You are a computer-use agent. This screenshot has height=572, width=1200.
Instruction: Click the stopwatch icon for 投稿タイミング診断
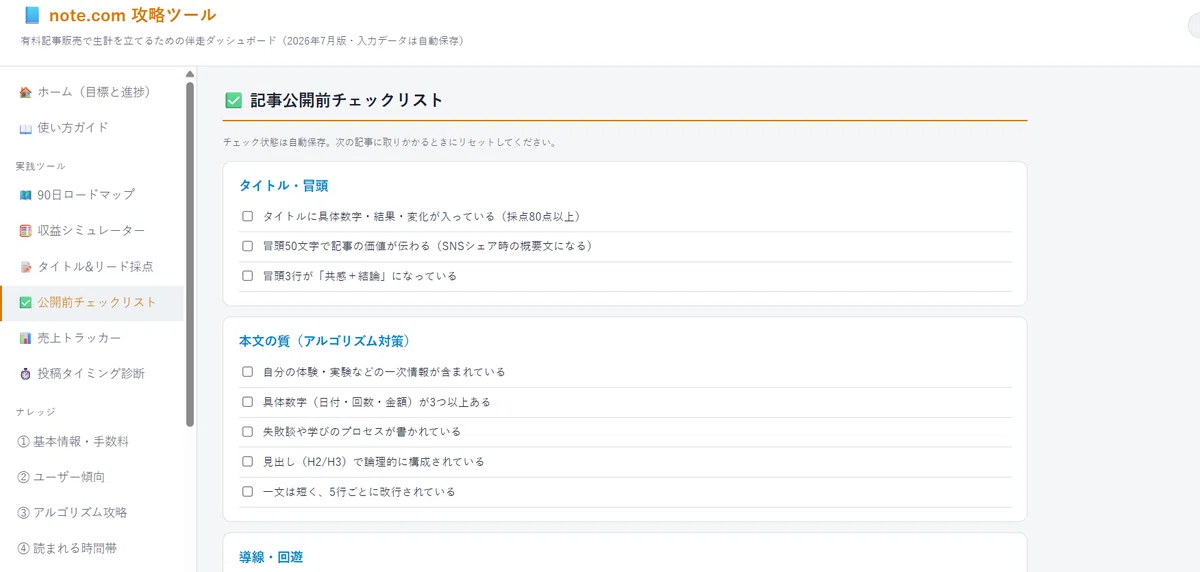(x=26, y=374)
